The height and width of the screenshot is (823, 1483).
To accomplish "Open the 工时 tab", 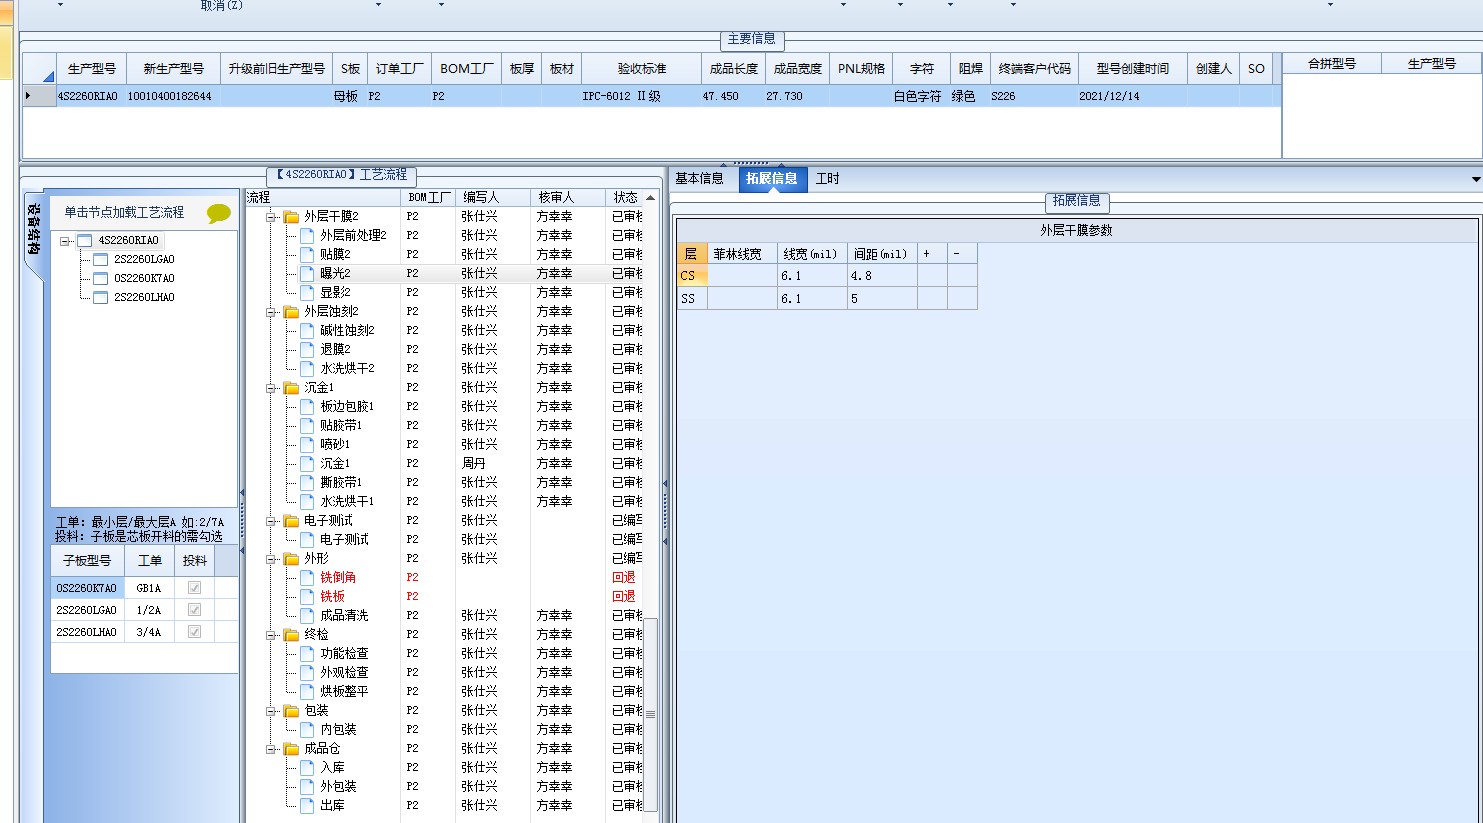I will pyautogui.click(x=828, y=179).
